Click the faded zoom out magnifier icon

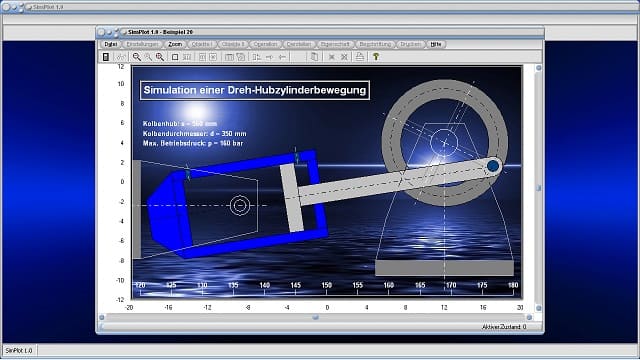[148, 57]
